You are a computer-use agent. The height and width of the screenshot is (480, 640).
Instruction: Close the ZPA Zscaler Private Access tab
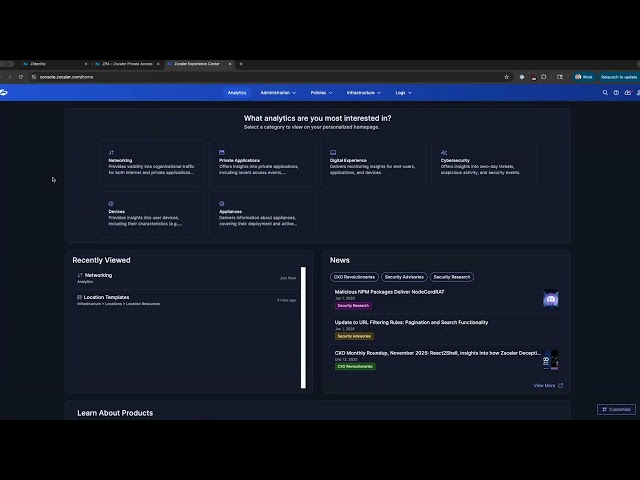click(x=158, y=64)
